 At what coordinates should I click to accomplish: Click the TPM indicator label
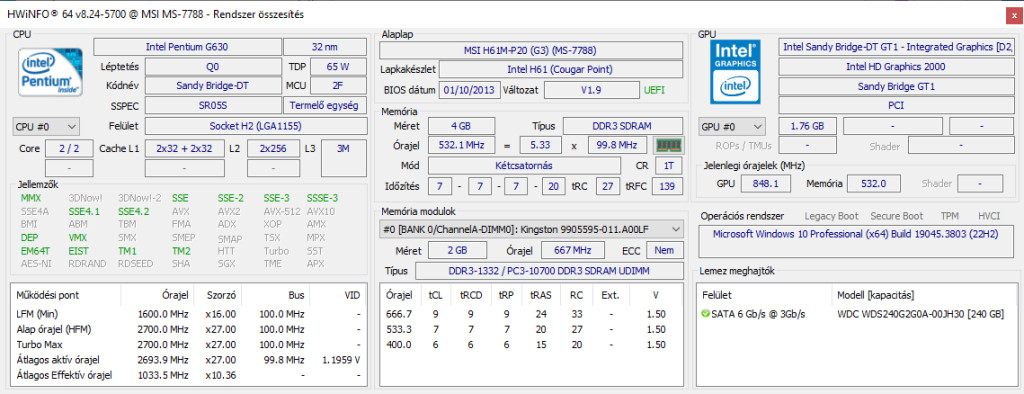tap(950, 216)
